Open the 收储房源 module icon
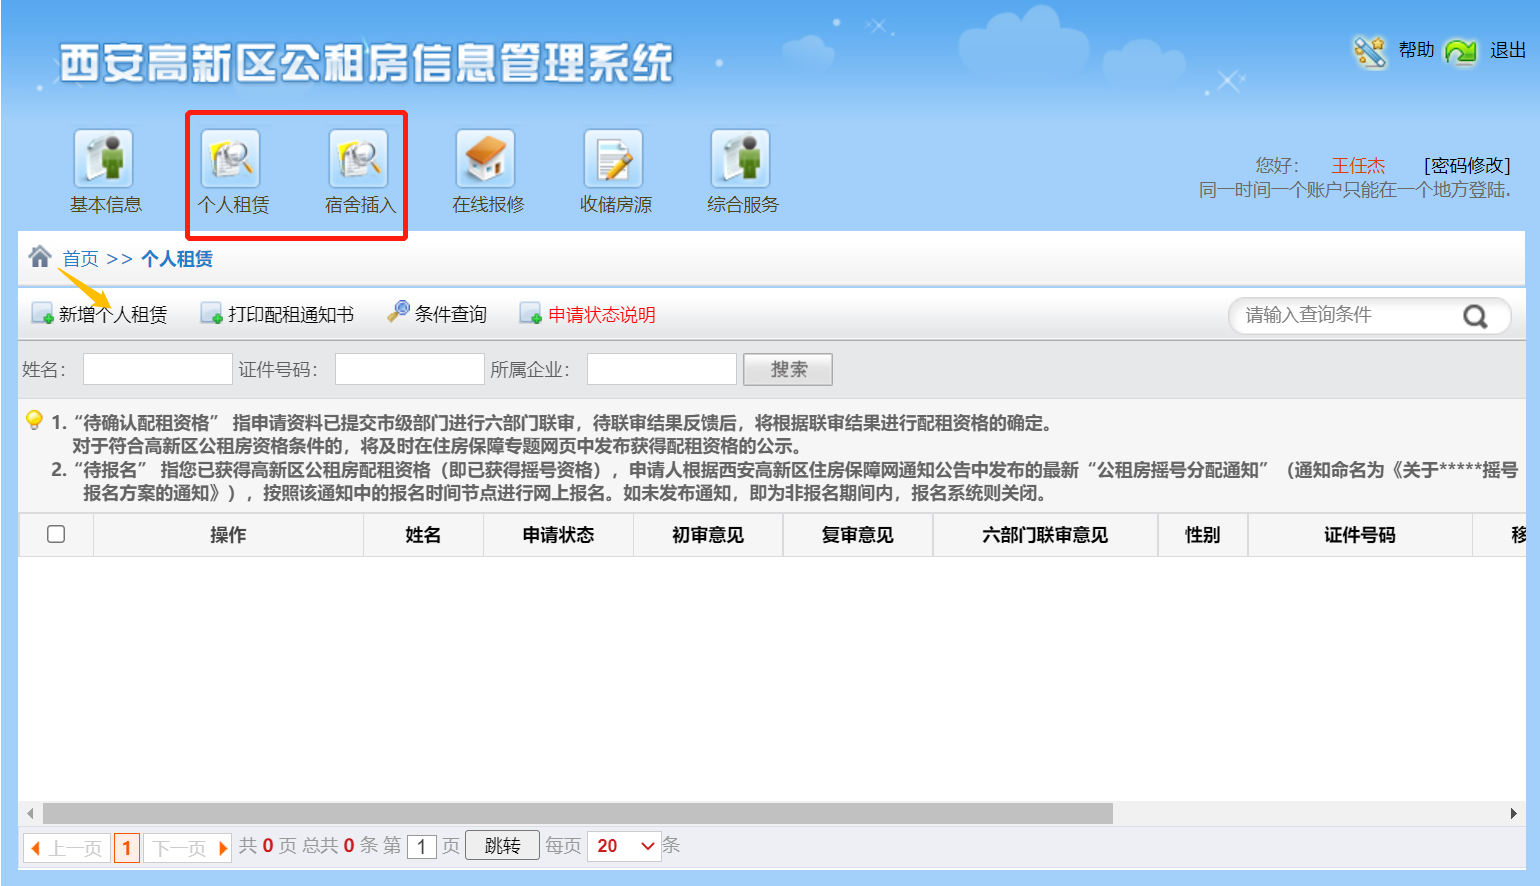This screenshot has height=886, width=1540. (614, 159)
